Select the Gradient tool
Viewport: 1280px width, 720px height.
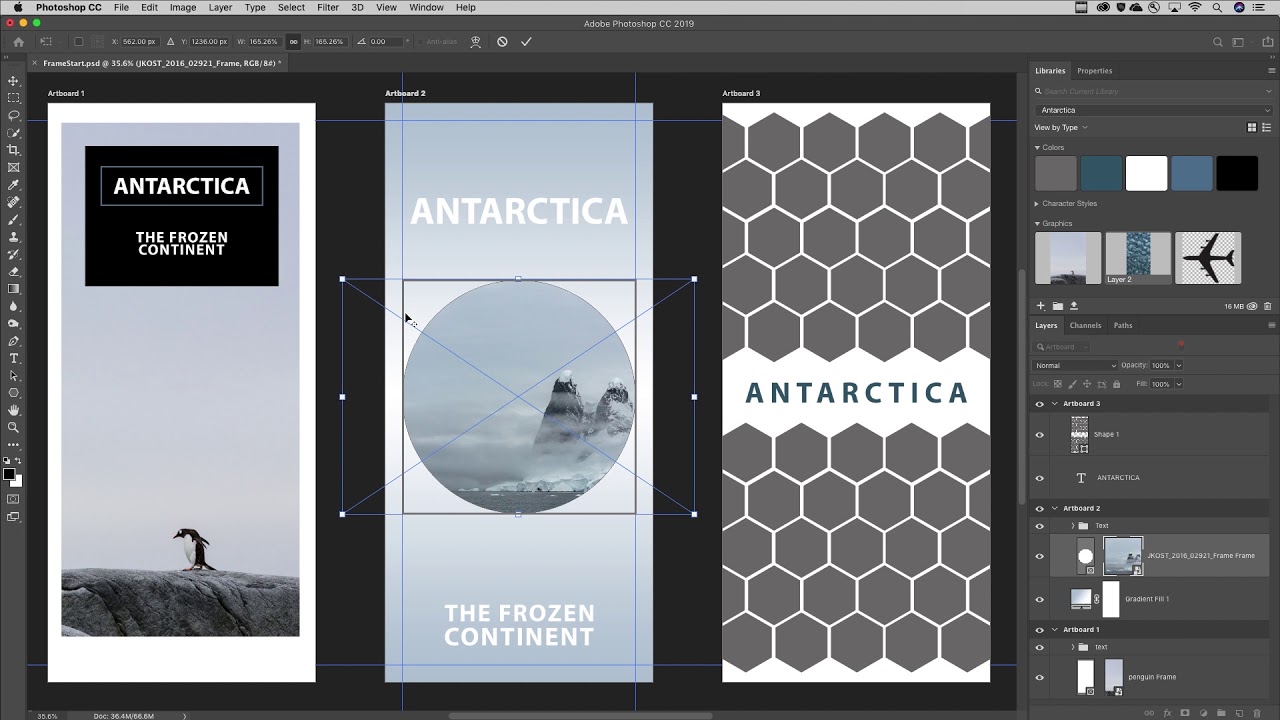[13, 289]
